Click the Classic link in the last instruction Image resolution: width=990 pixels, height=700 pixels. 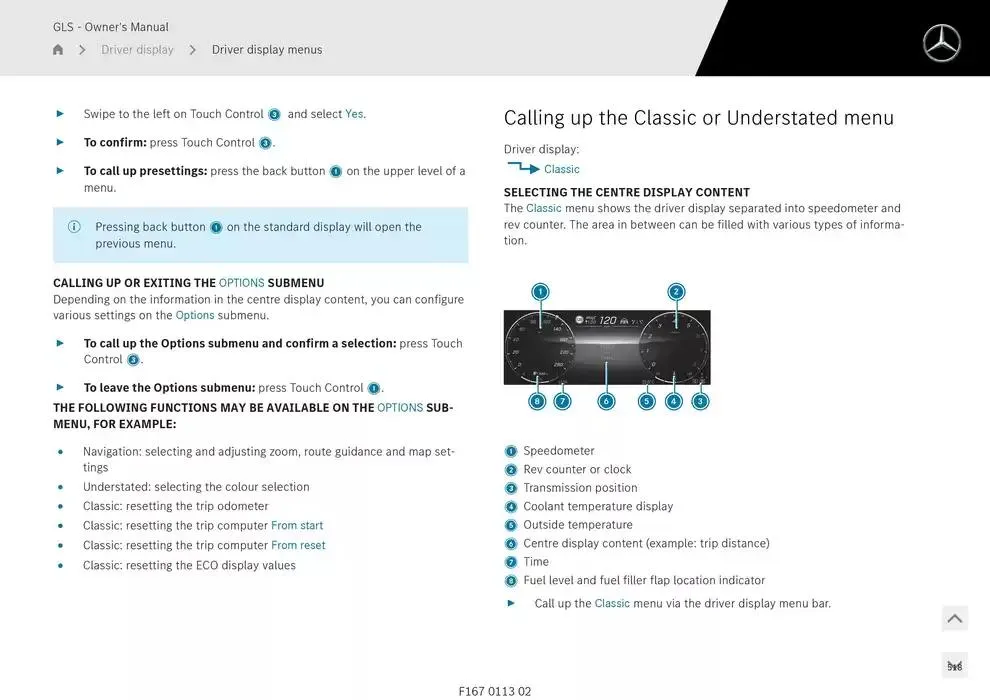(612, 603)
